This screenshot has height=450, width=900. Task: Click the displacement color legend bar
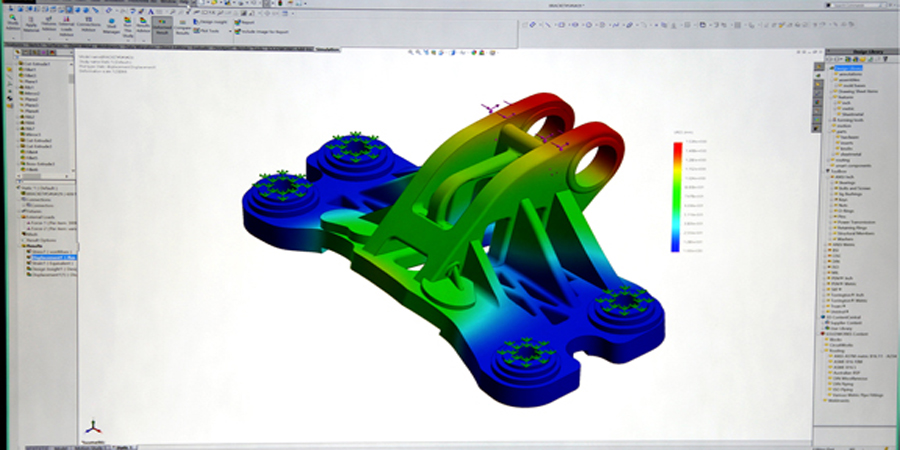677,197
